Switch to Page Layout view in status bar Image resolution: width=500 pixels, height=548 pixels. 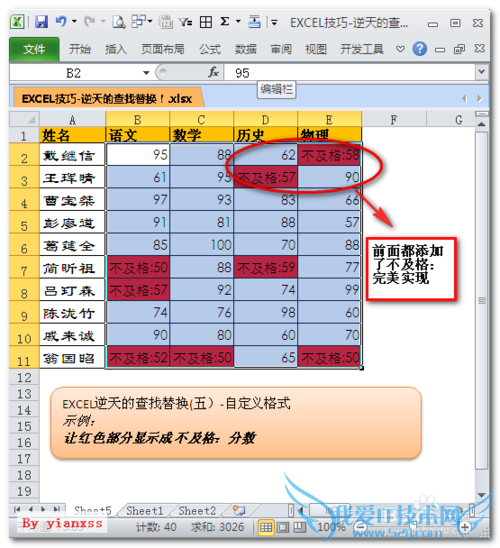283,527
